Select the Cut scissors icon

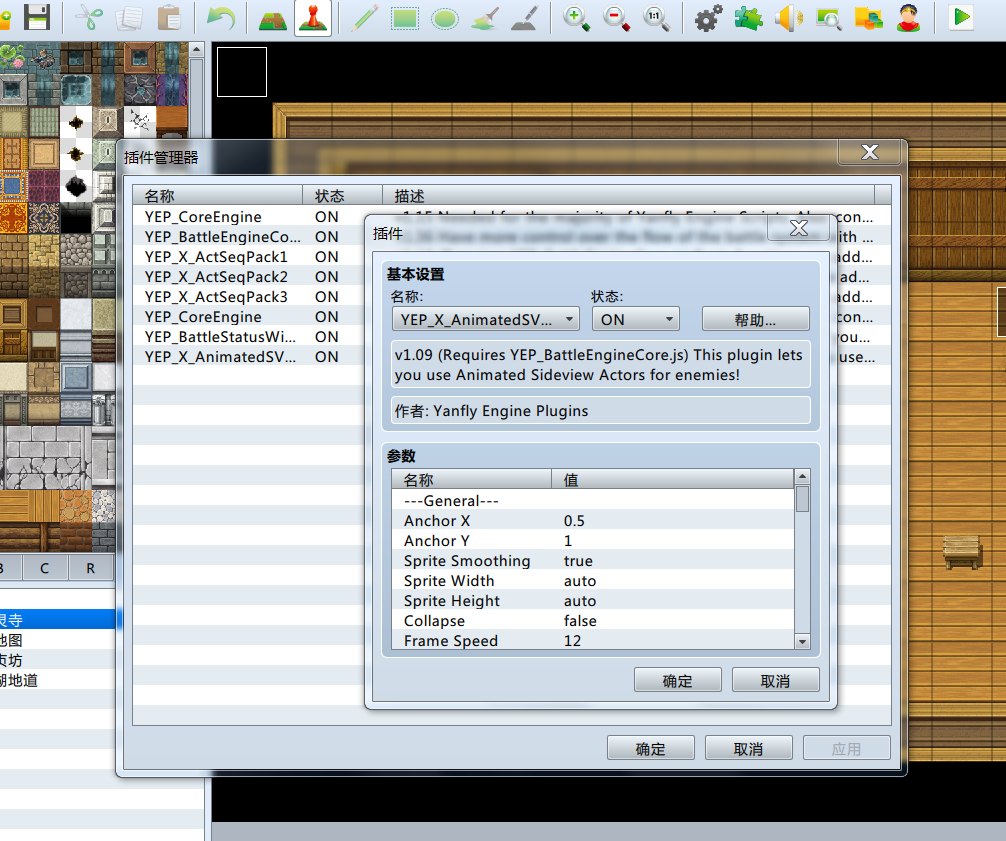(89, 17)
